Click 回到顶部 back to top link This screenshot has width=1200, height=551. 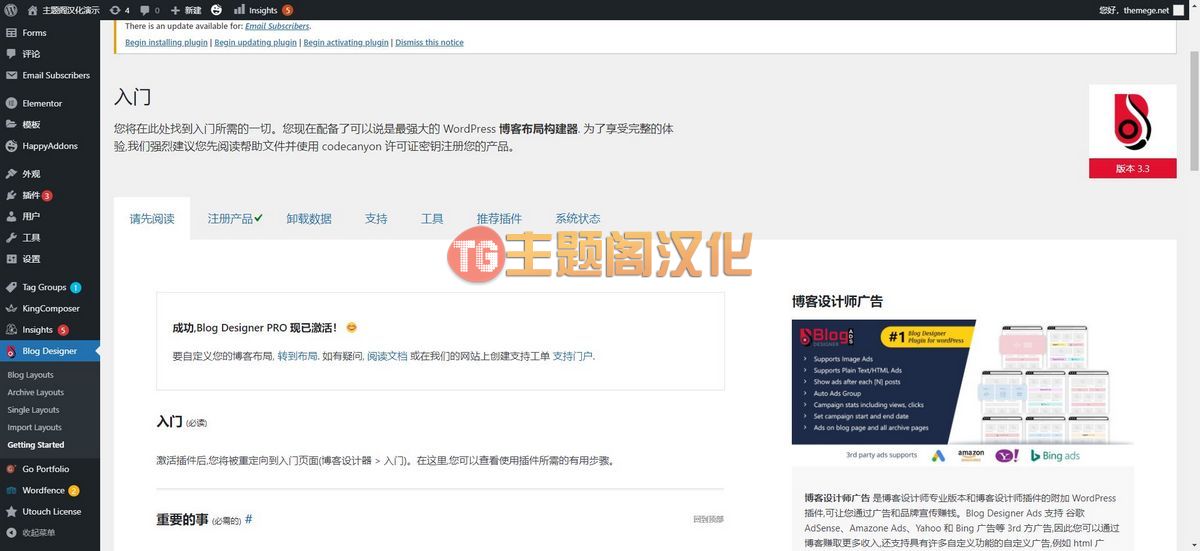coord(708,520)
